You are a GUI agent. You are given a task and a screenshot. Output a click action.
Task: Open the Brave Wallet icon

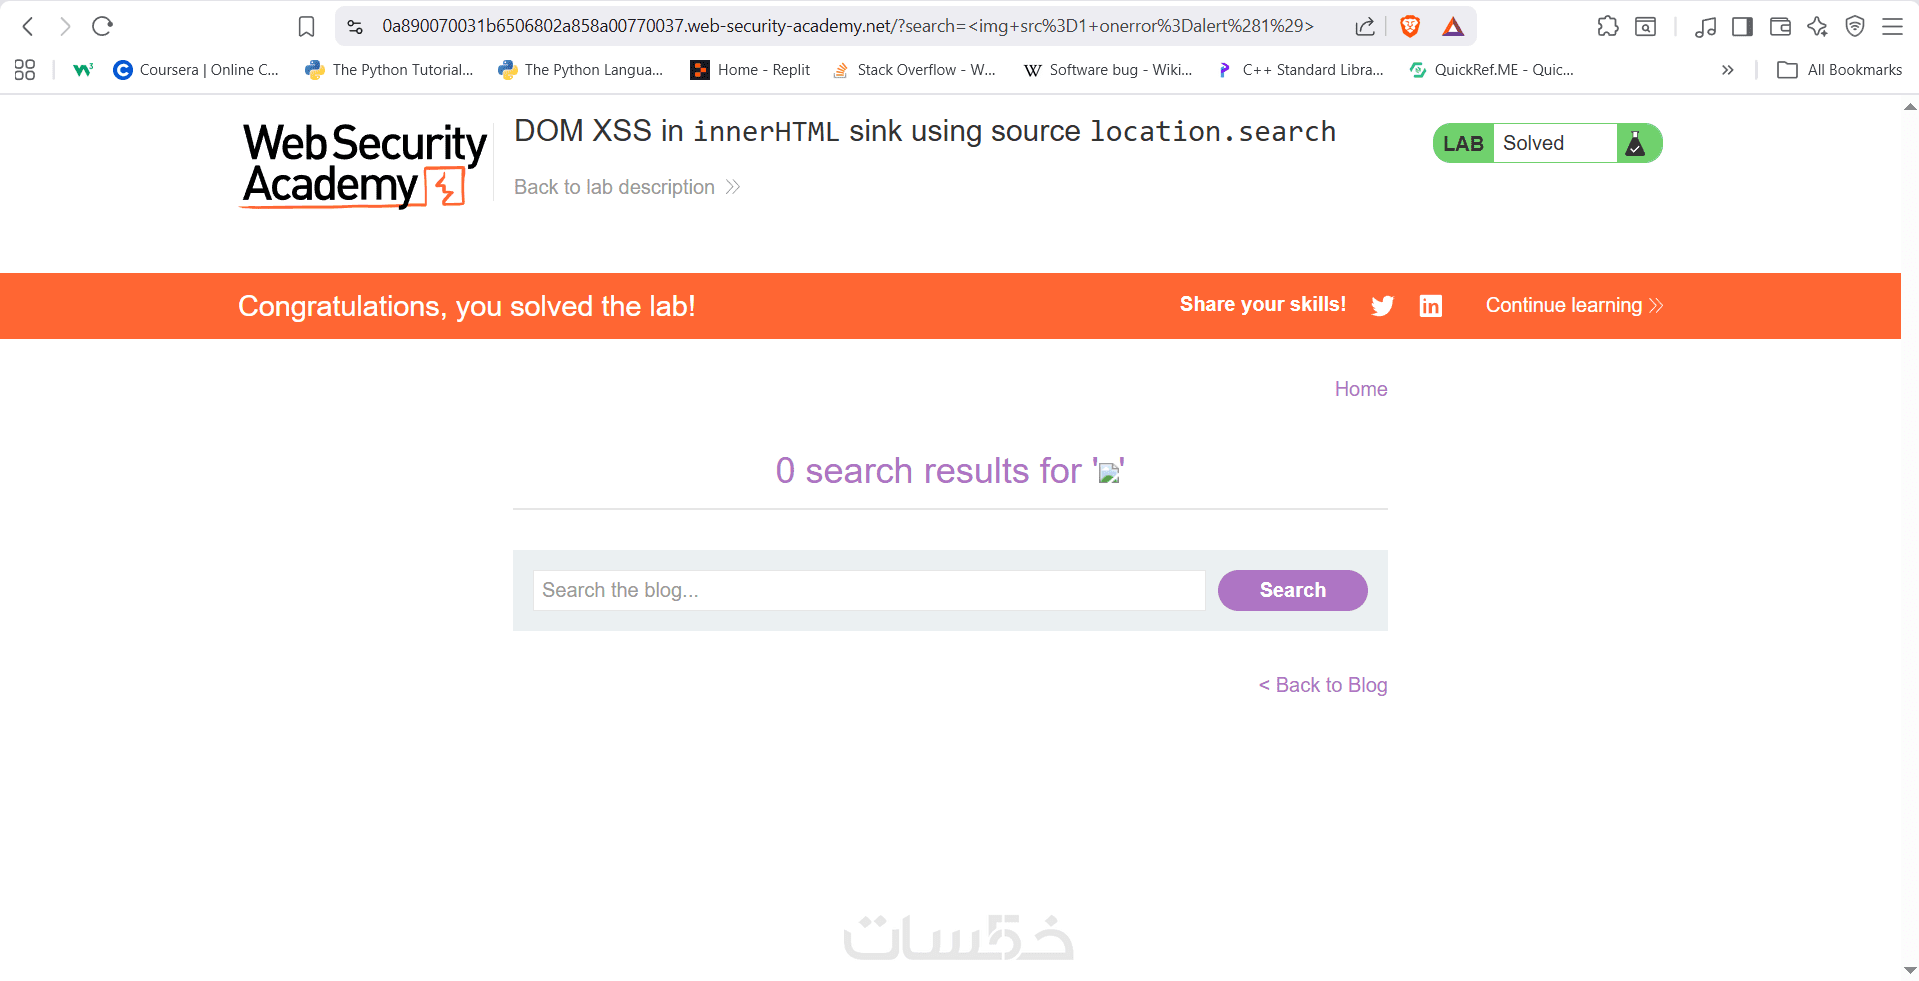coord(1780,26)
